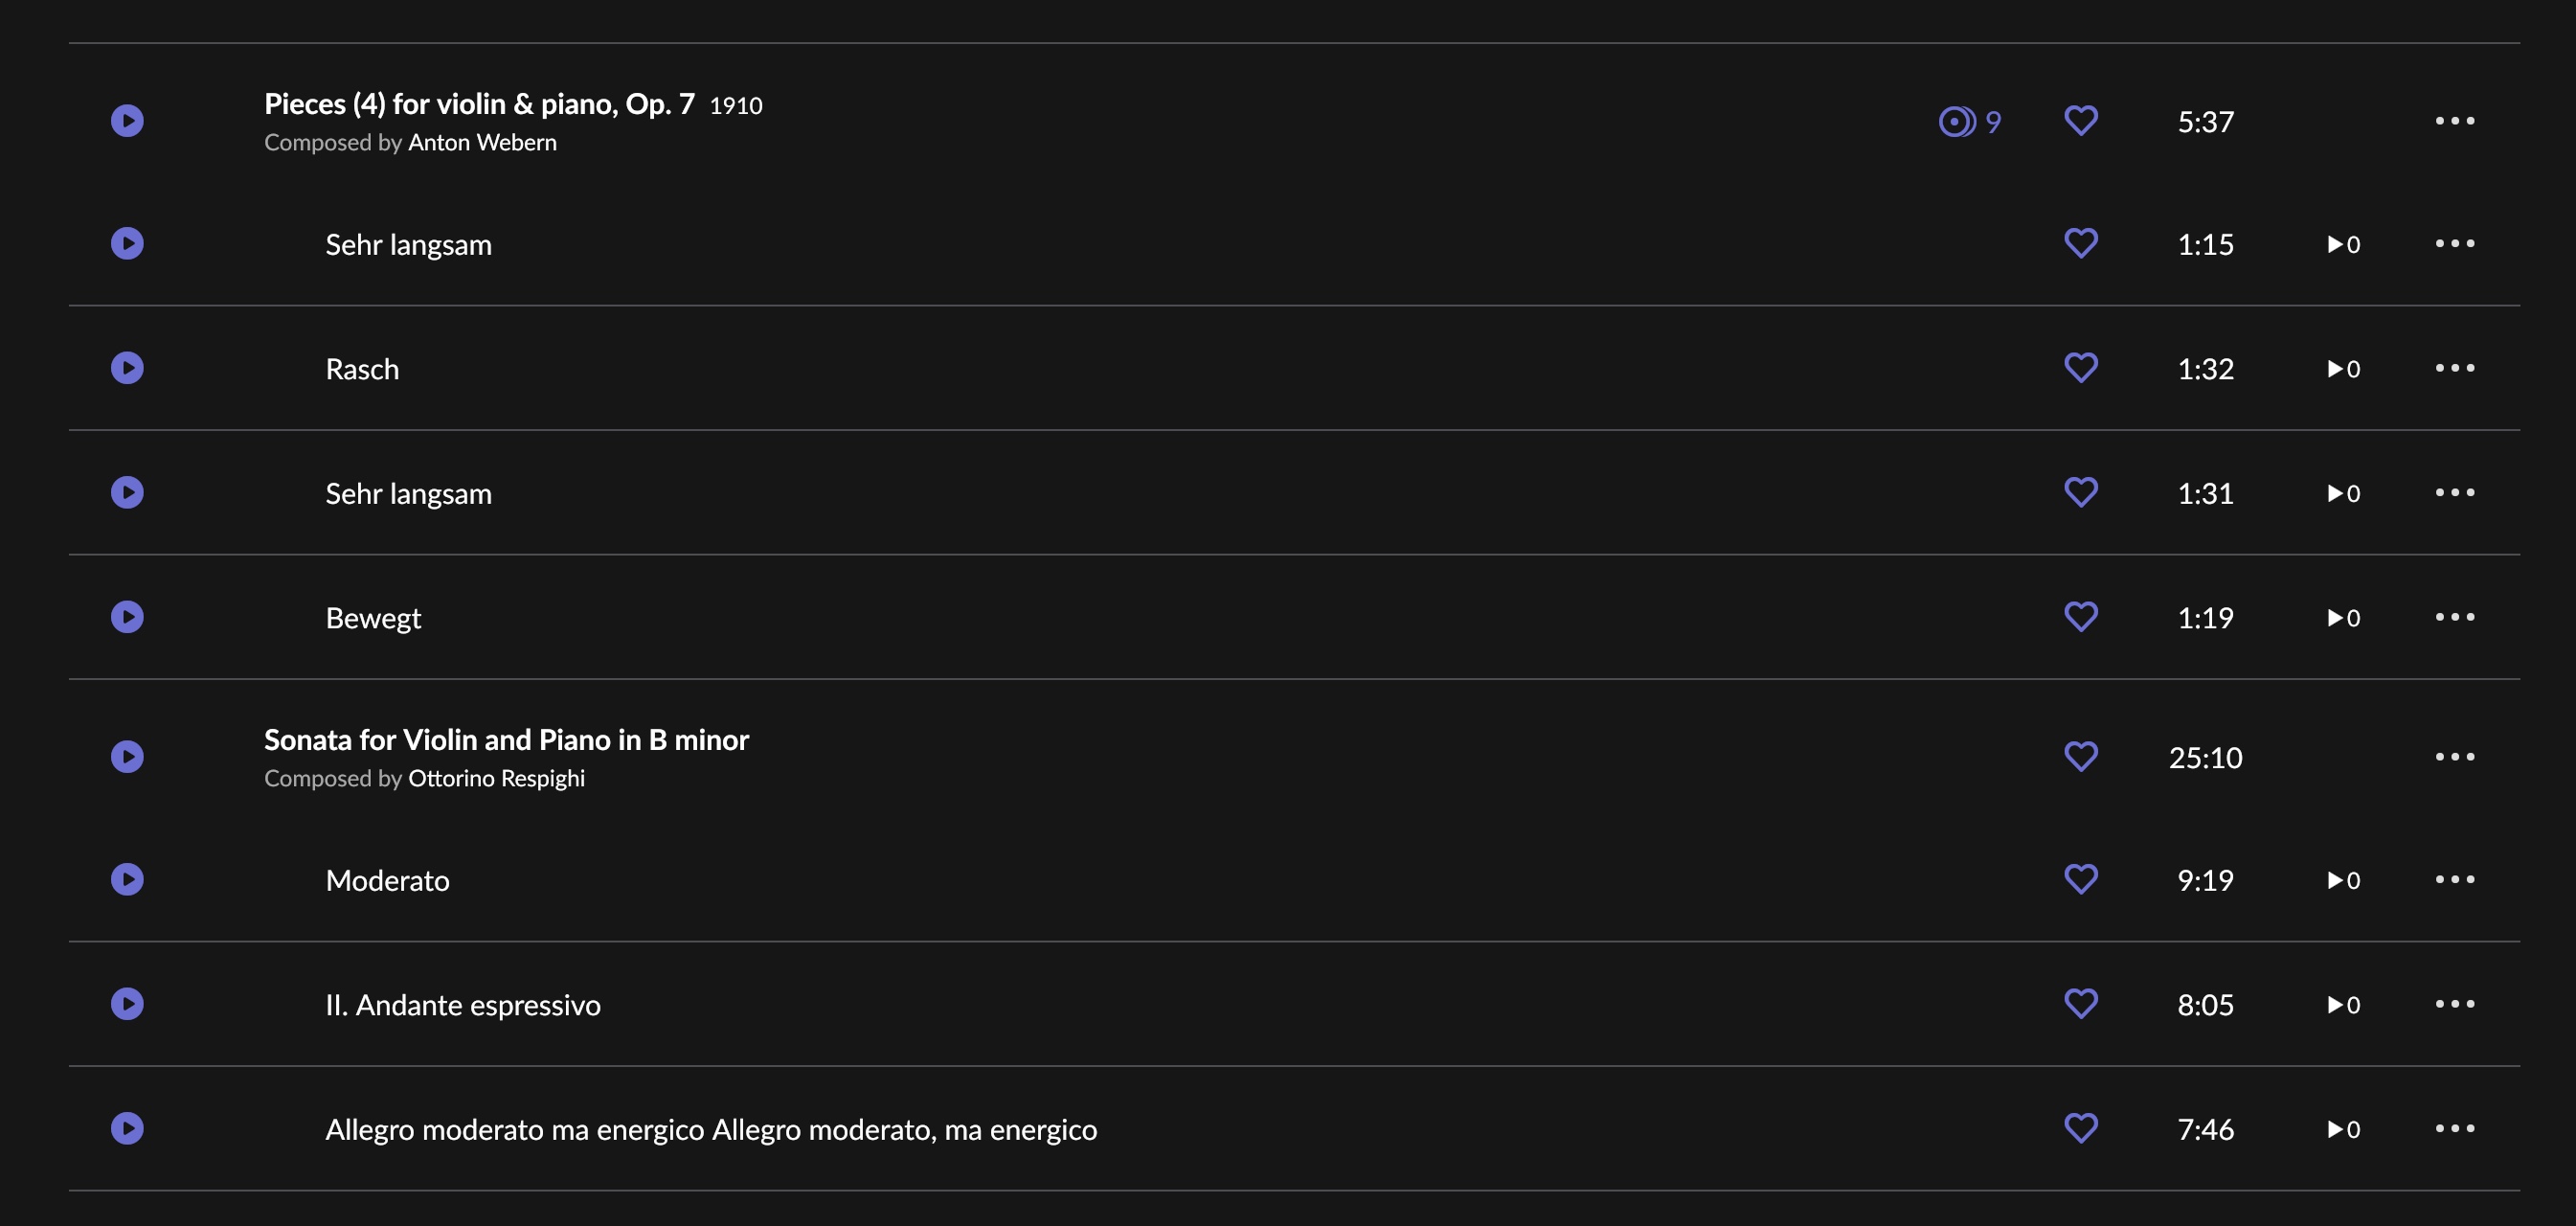Like the Moderato movement

coord(2081,880)
